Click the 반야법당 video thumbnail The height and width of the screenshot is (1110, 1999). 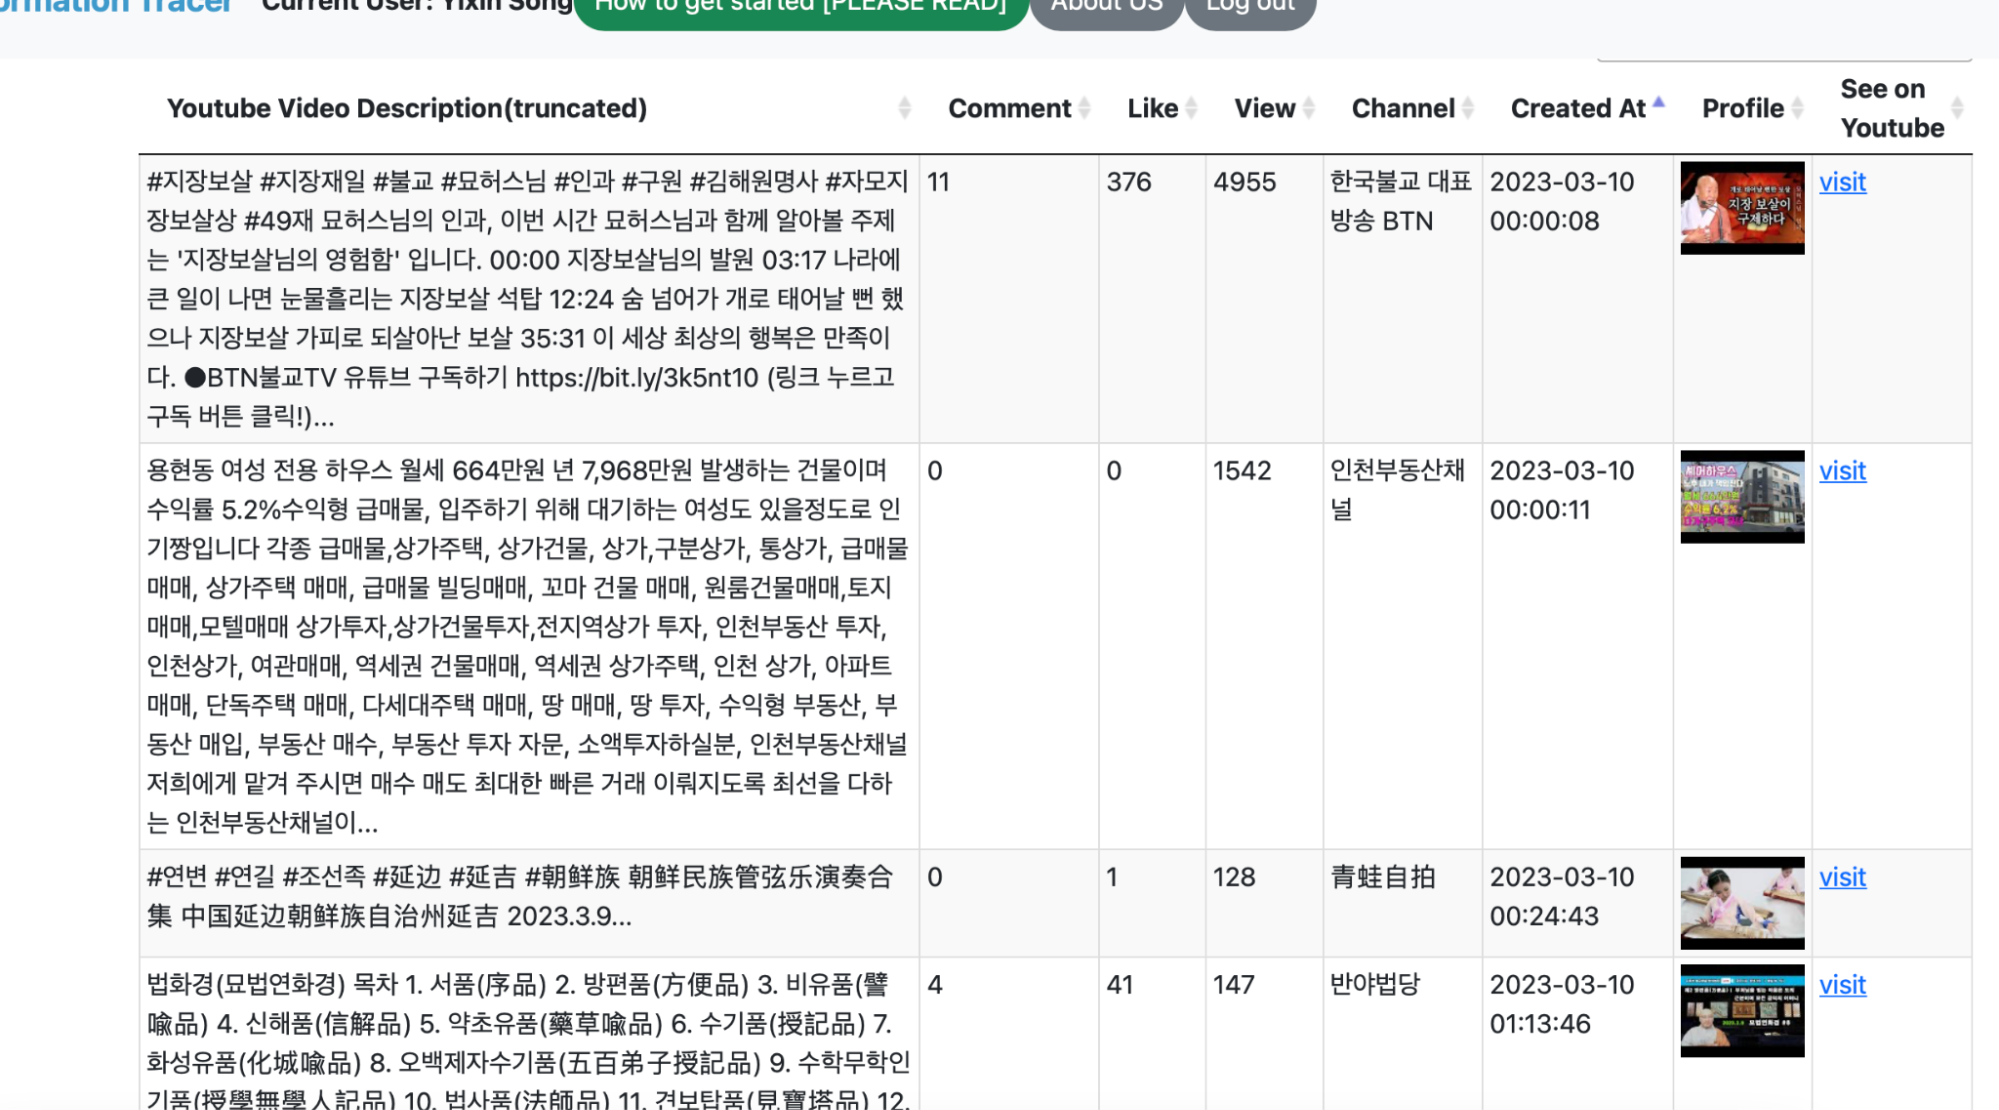click(x=1742, y=1011)
